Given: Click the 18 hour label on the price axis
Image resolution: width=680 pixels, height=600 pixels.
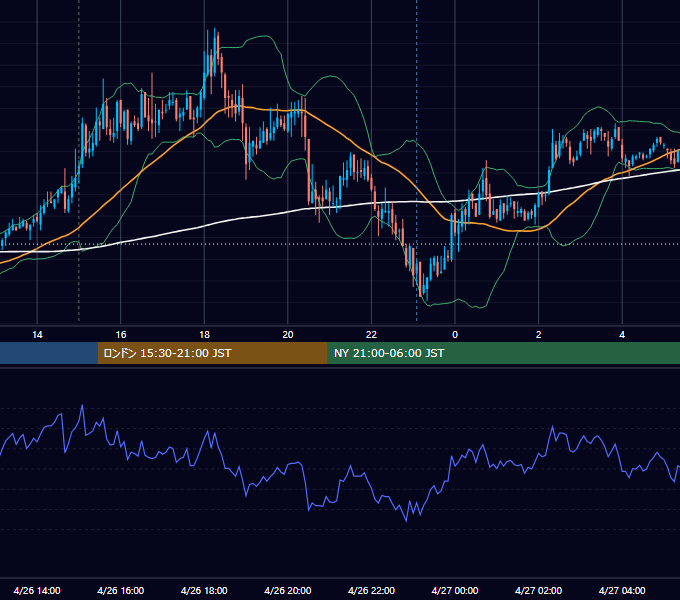Looking at the screenshot, I should coord(204,335).
